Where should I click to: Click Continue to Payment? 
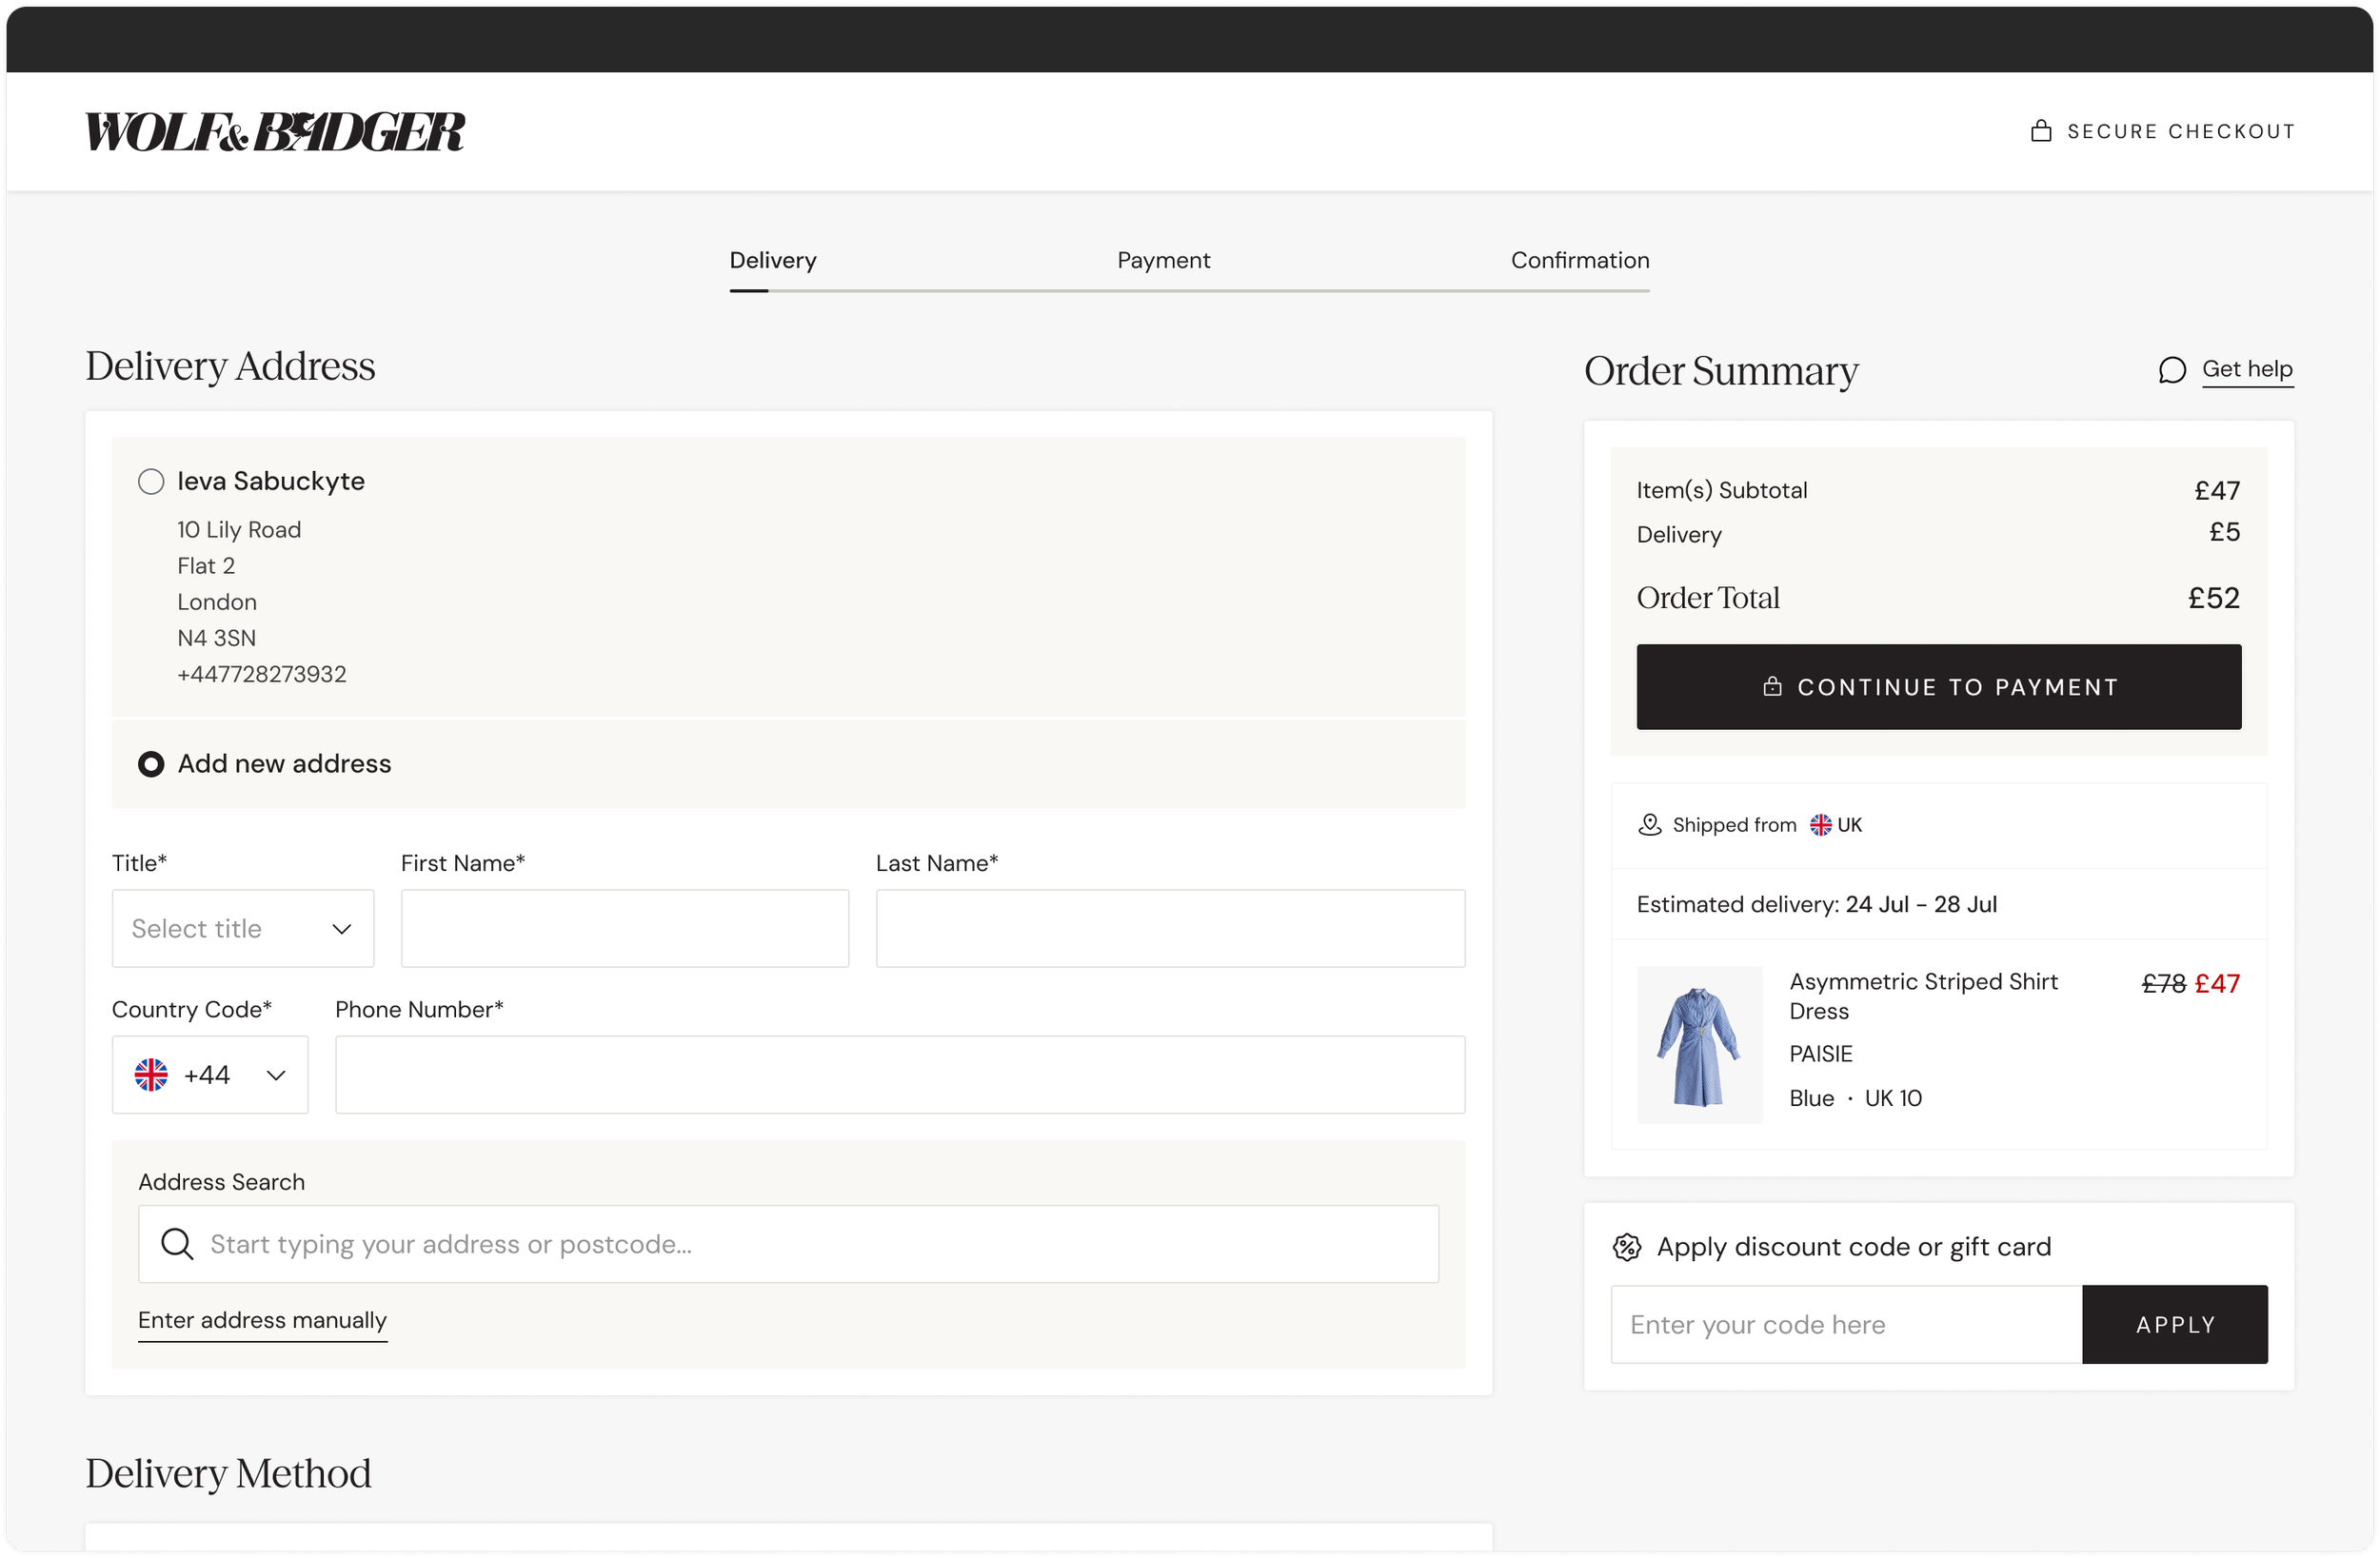1938,686
